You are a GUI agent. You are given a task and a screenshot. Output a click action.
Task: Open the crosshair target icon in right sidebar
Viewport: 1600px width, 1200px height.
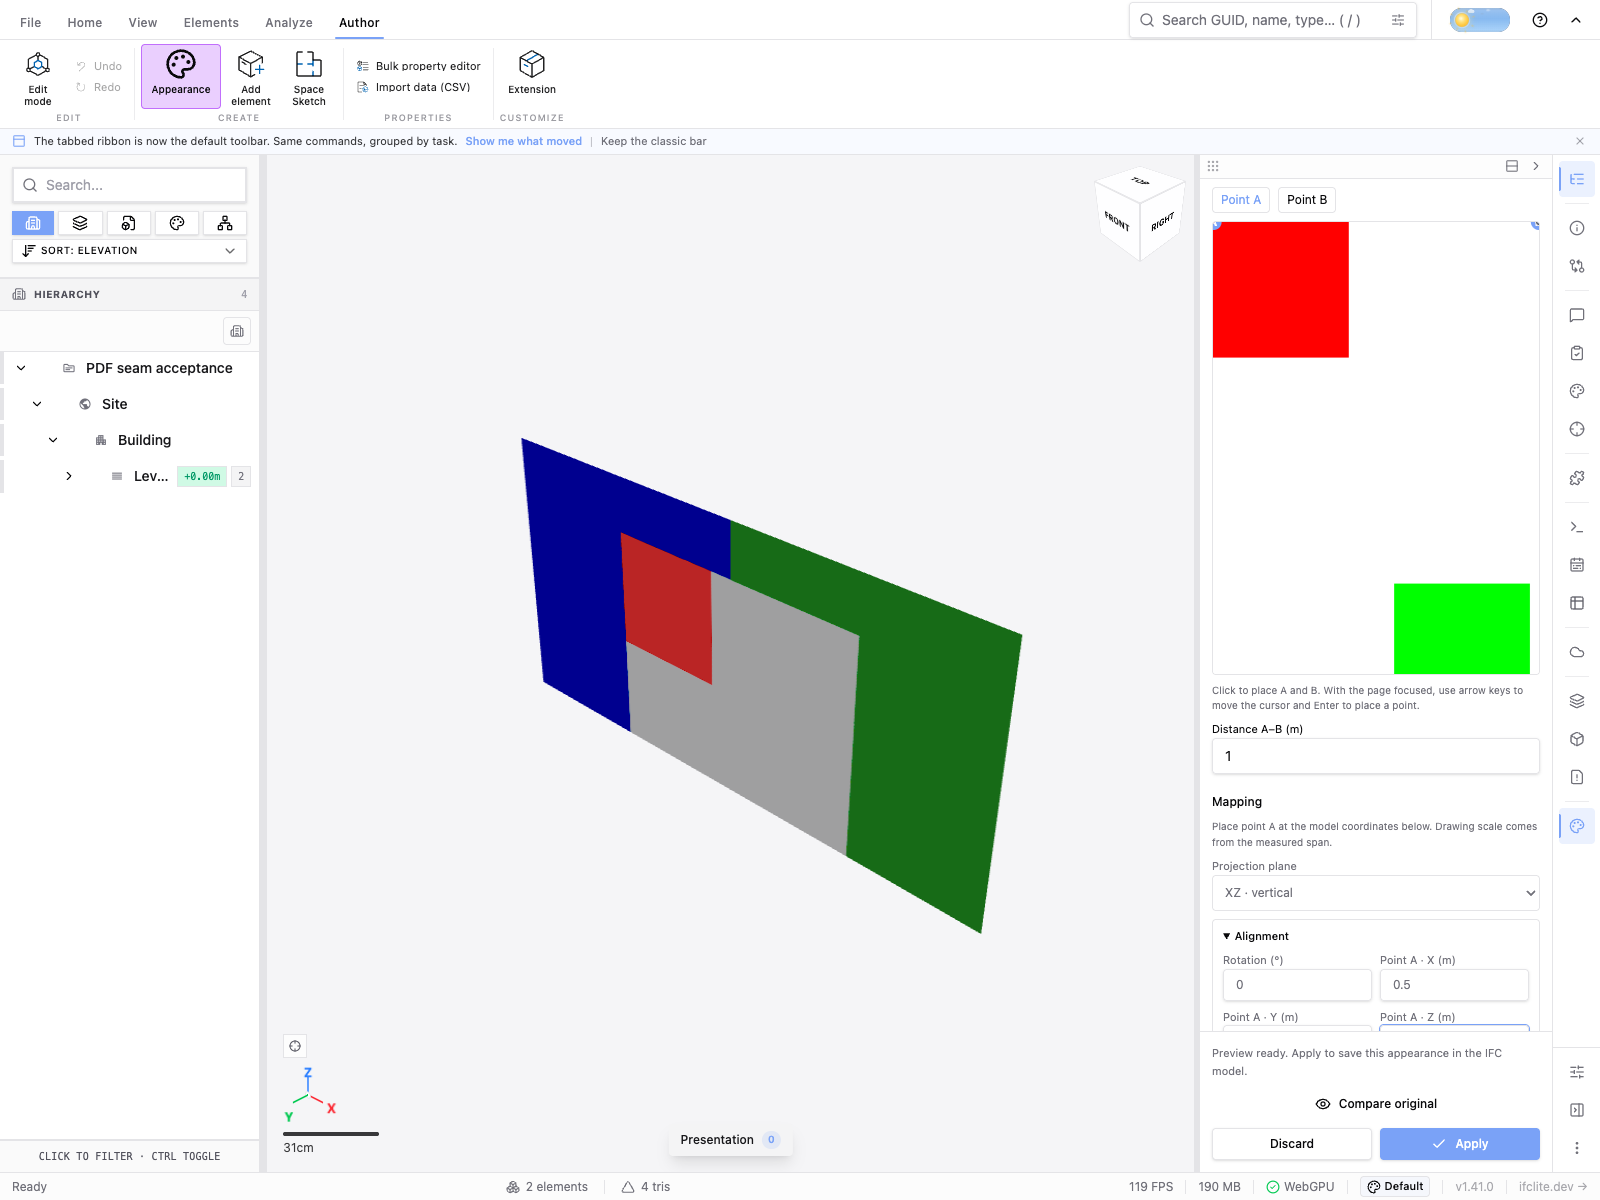pyautogui.click(x=1577, y=429)
